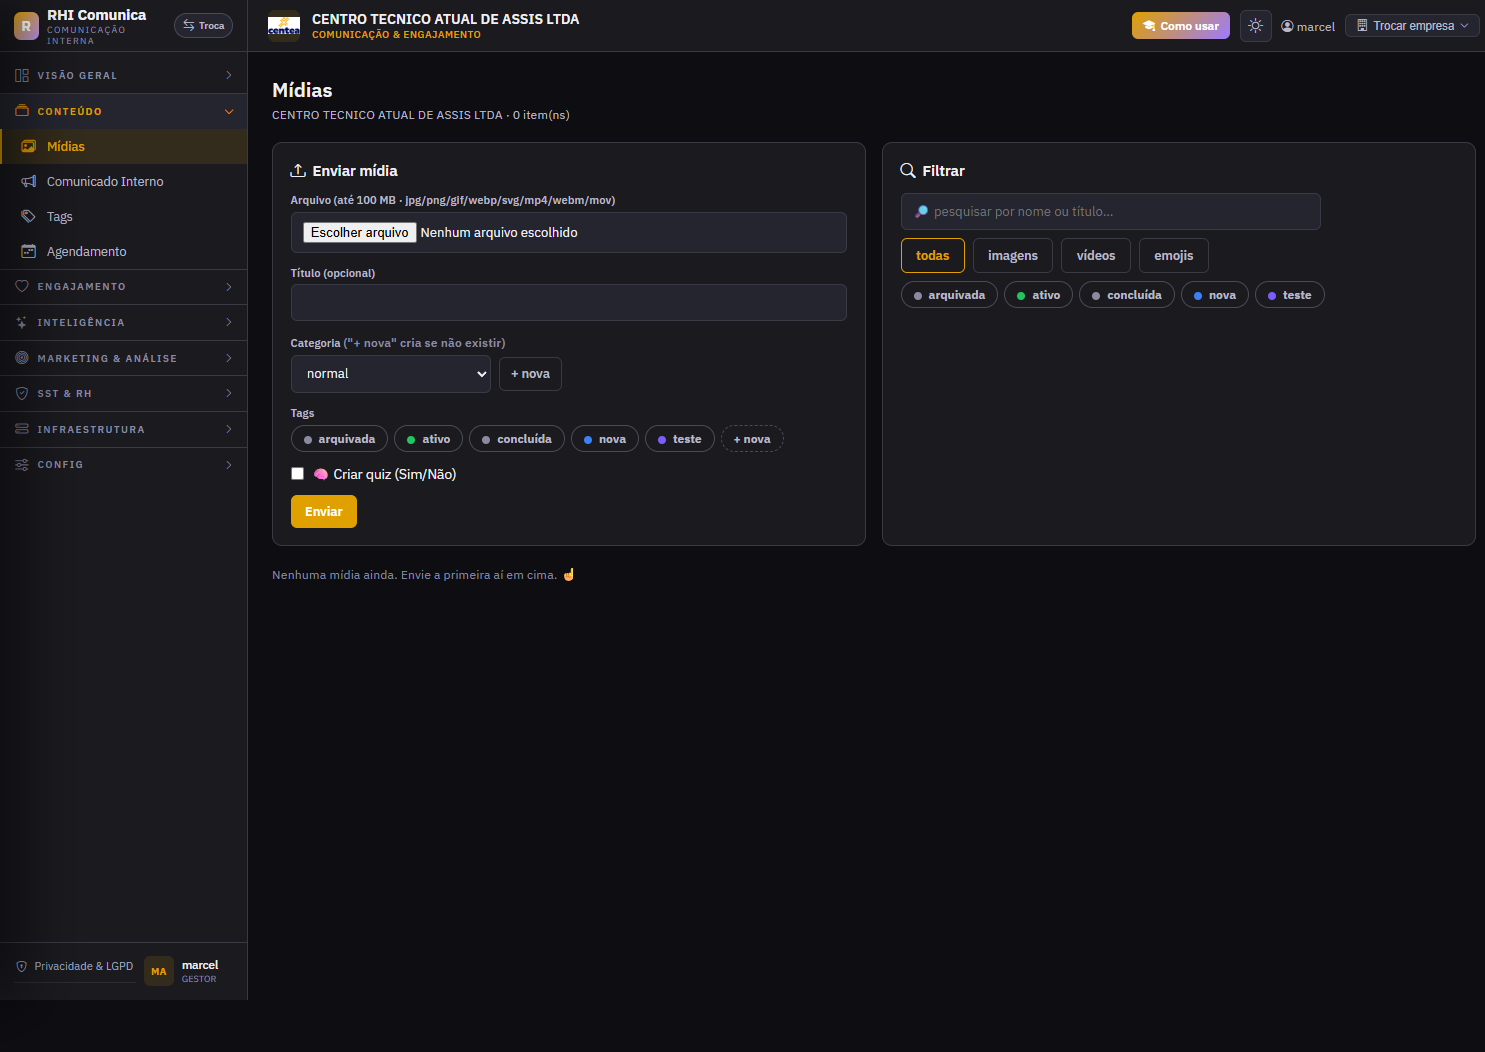Expand the Config section chevron
The image size is (1485, 1052).
click(x=229, y=464)
